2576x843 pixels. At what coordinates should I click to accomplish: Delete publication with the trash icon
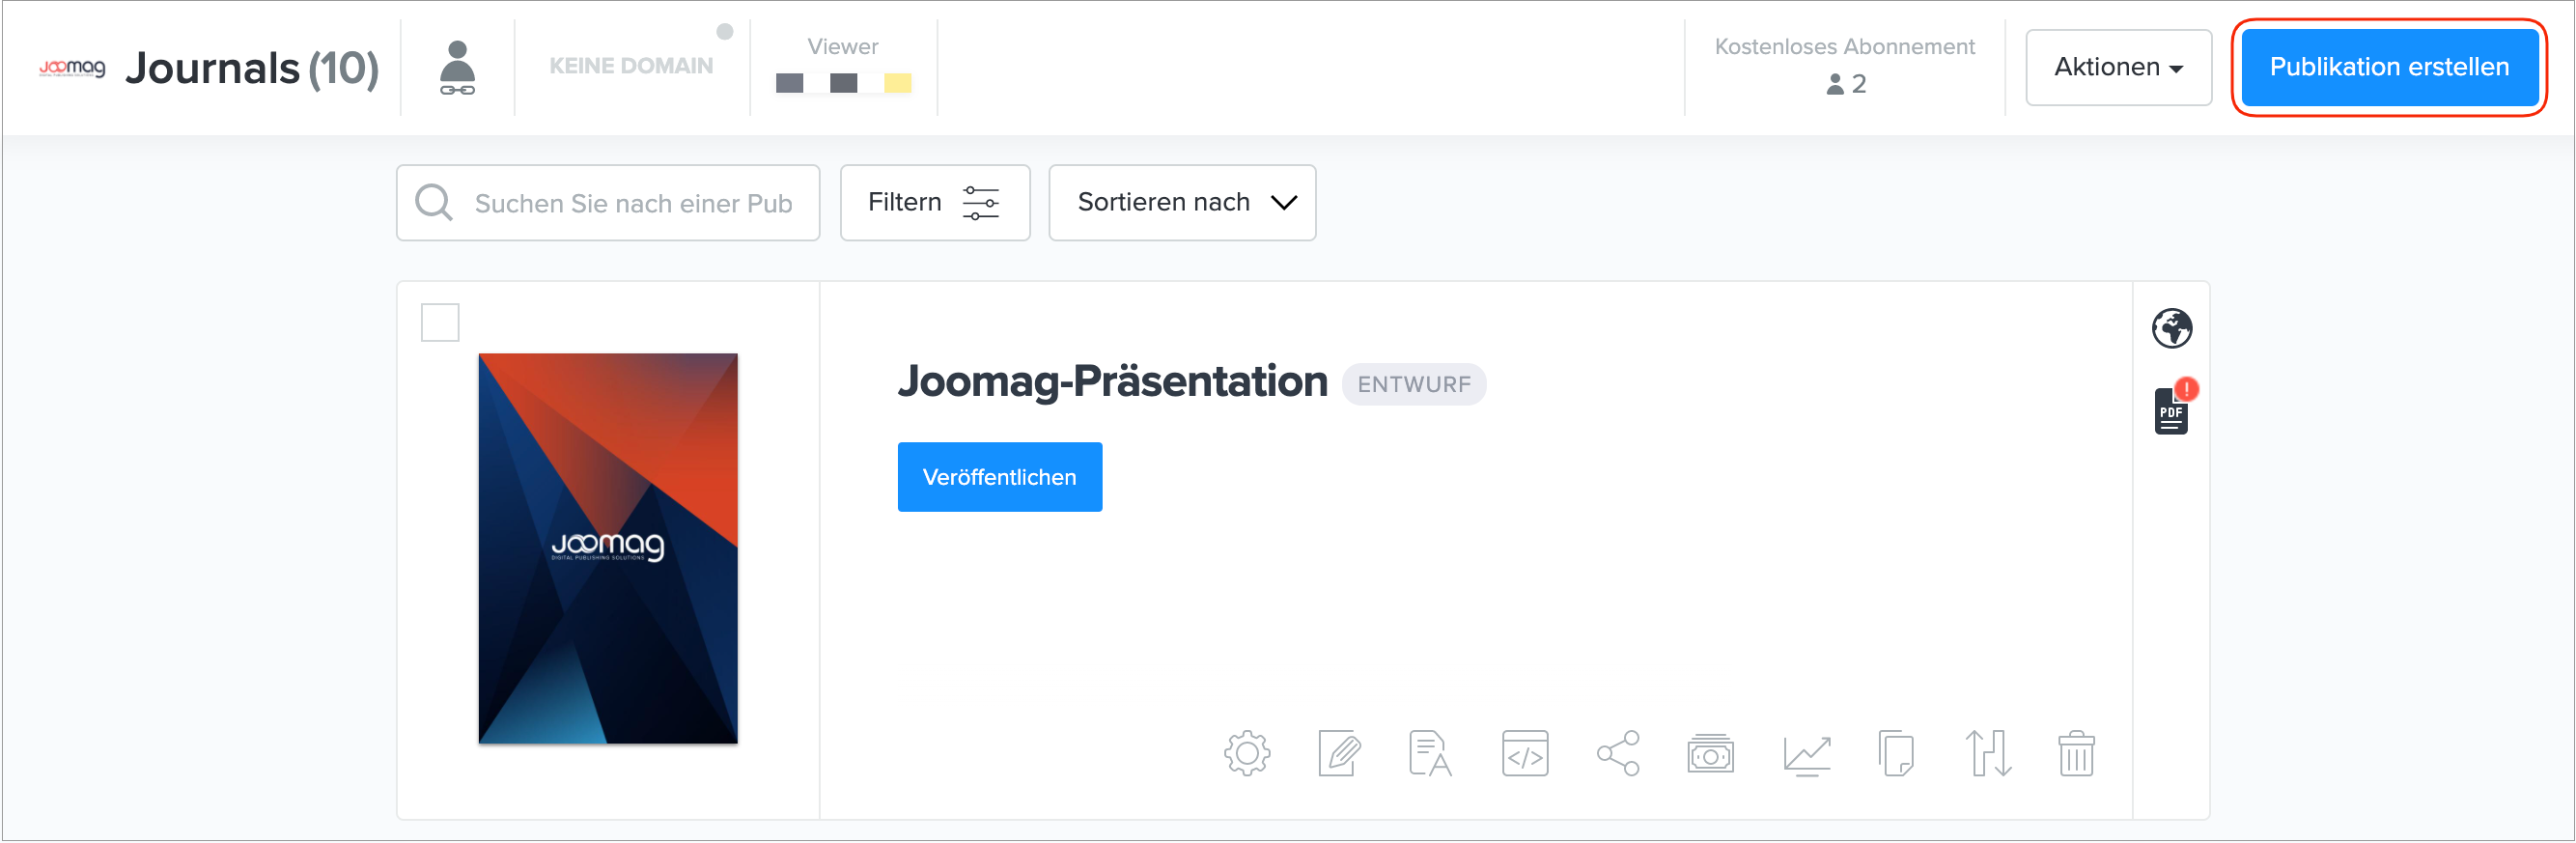pyautogui.click(x=2076, y=754)
